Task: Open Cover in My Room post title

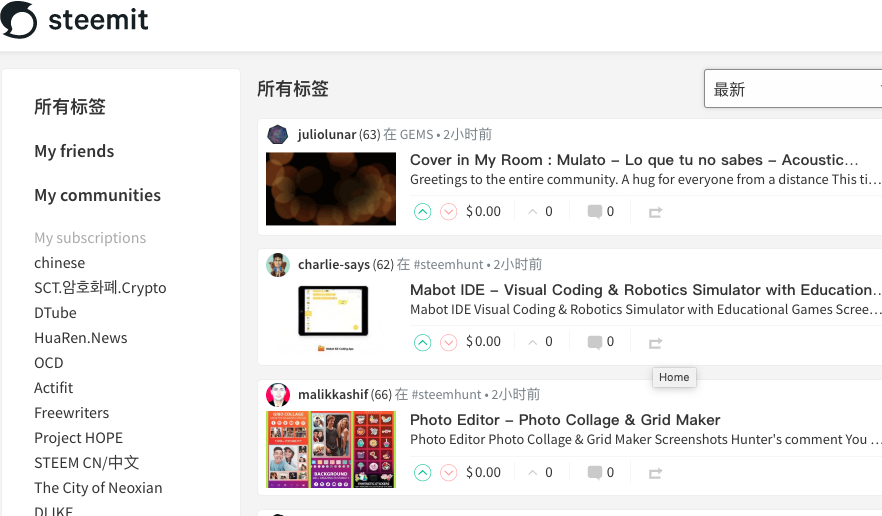Action: (634, 160)
